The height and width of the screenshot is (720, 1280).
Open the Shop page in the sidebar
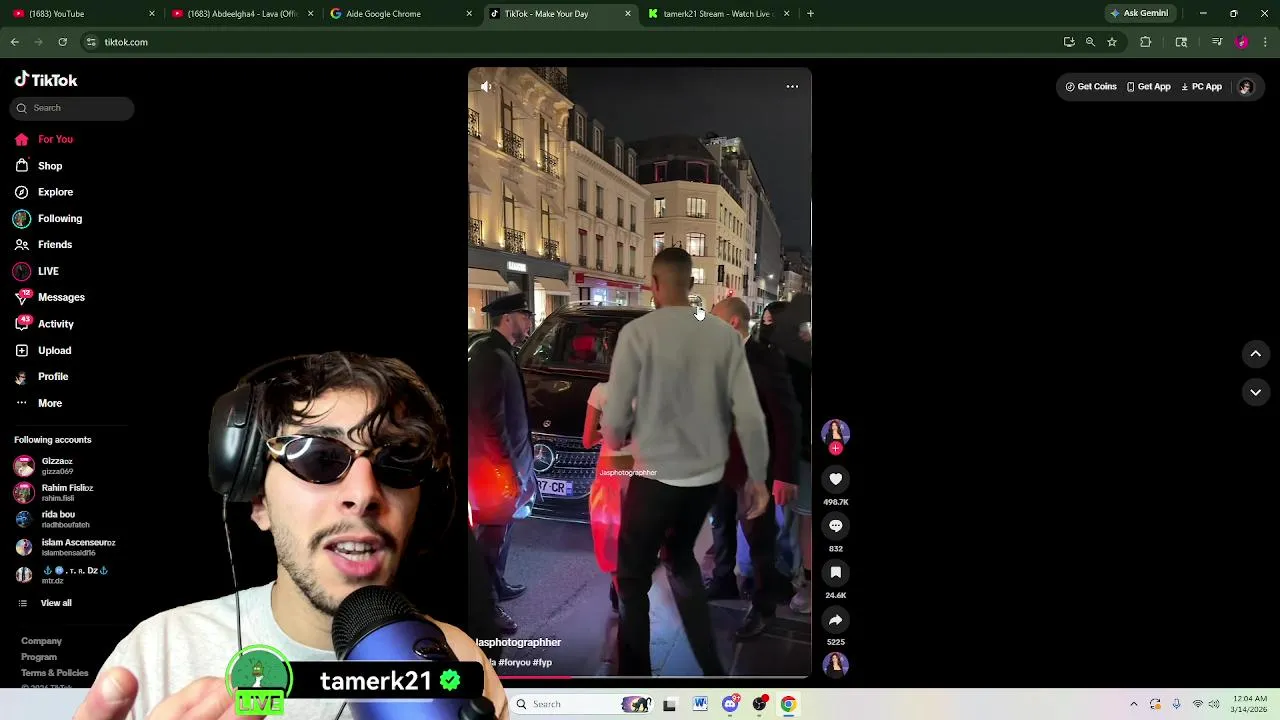click(39, 166)
